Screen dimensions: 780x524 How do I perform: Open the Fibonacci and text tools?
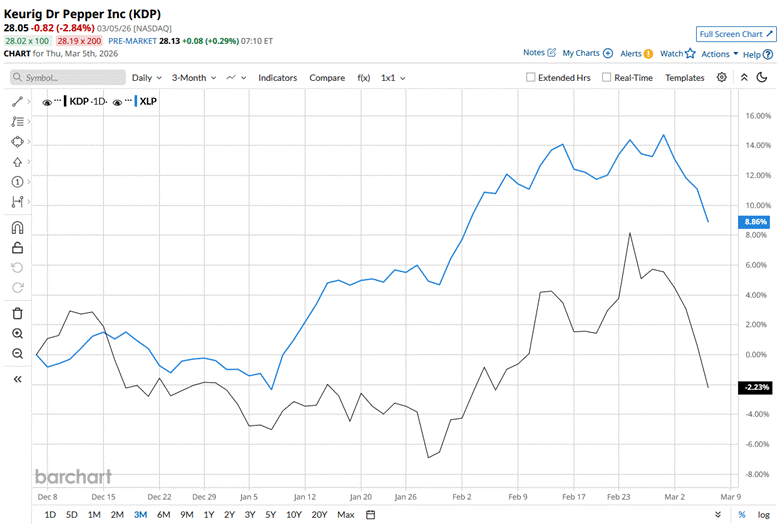17,121
